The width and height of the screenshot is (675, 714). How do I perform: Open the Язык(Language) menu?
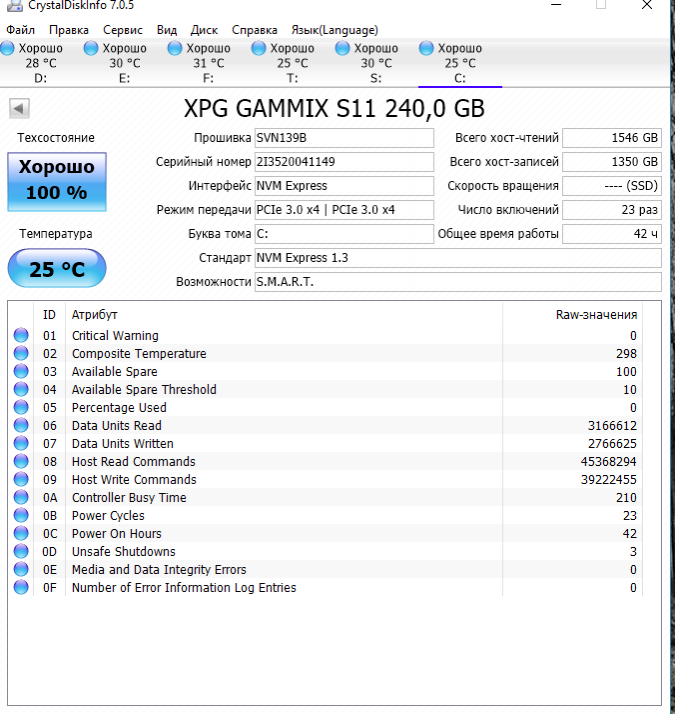334,30
